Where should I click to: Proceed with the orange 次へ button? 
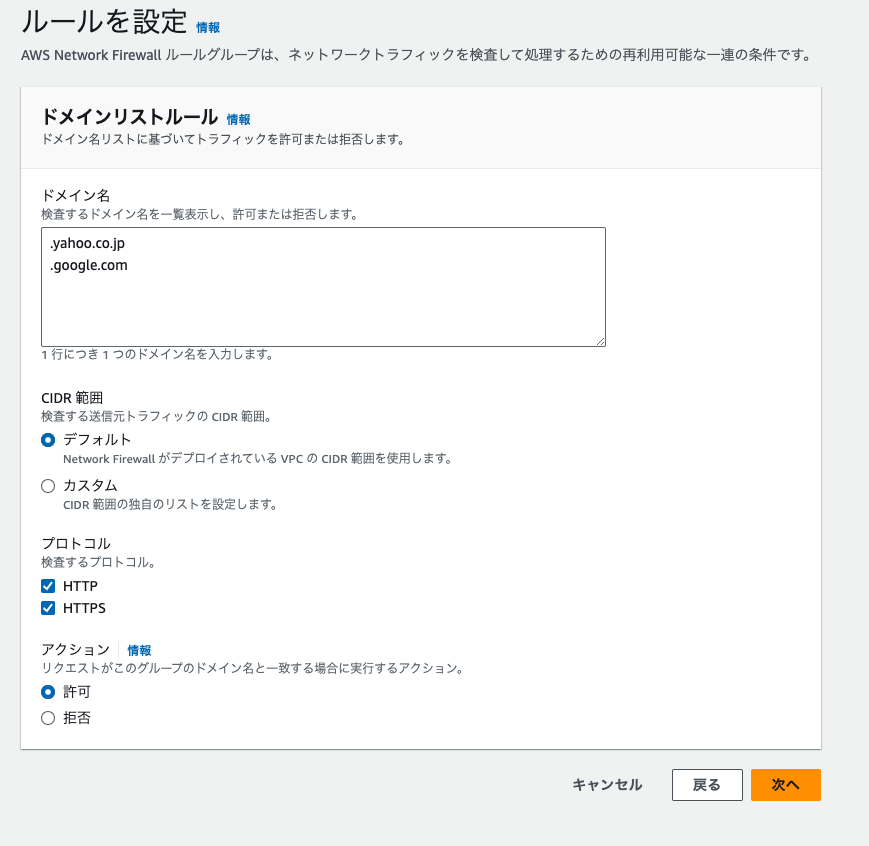click(785, 785)
